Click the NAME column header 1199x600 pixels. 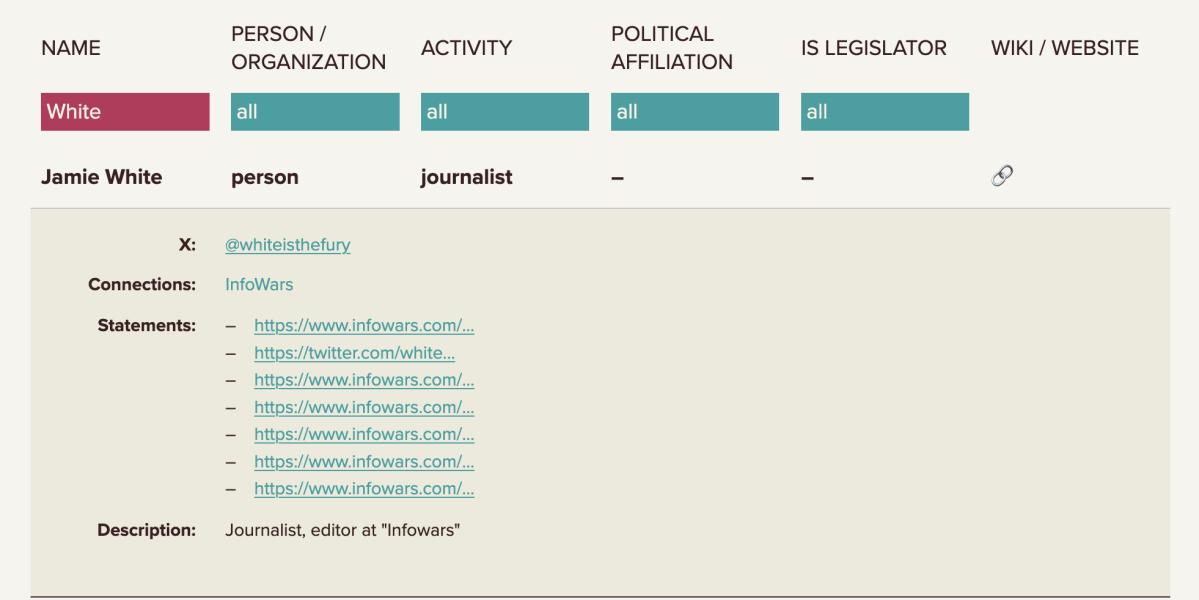point(71,48)
